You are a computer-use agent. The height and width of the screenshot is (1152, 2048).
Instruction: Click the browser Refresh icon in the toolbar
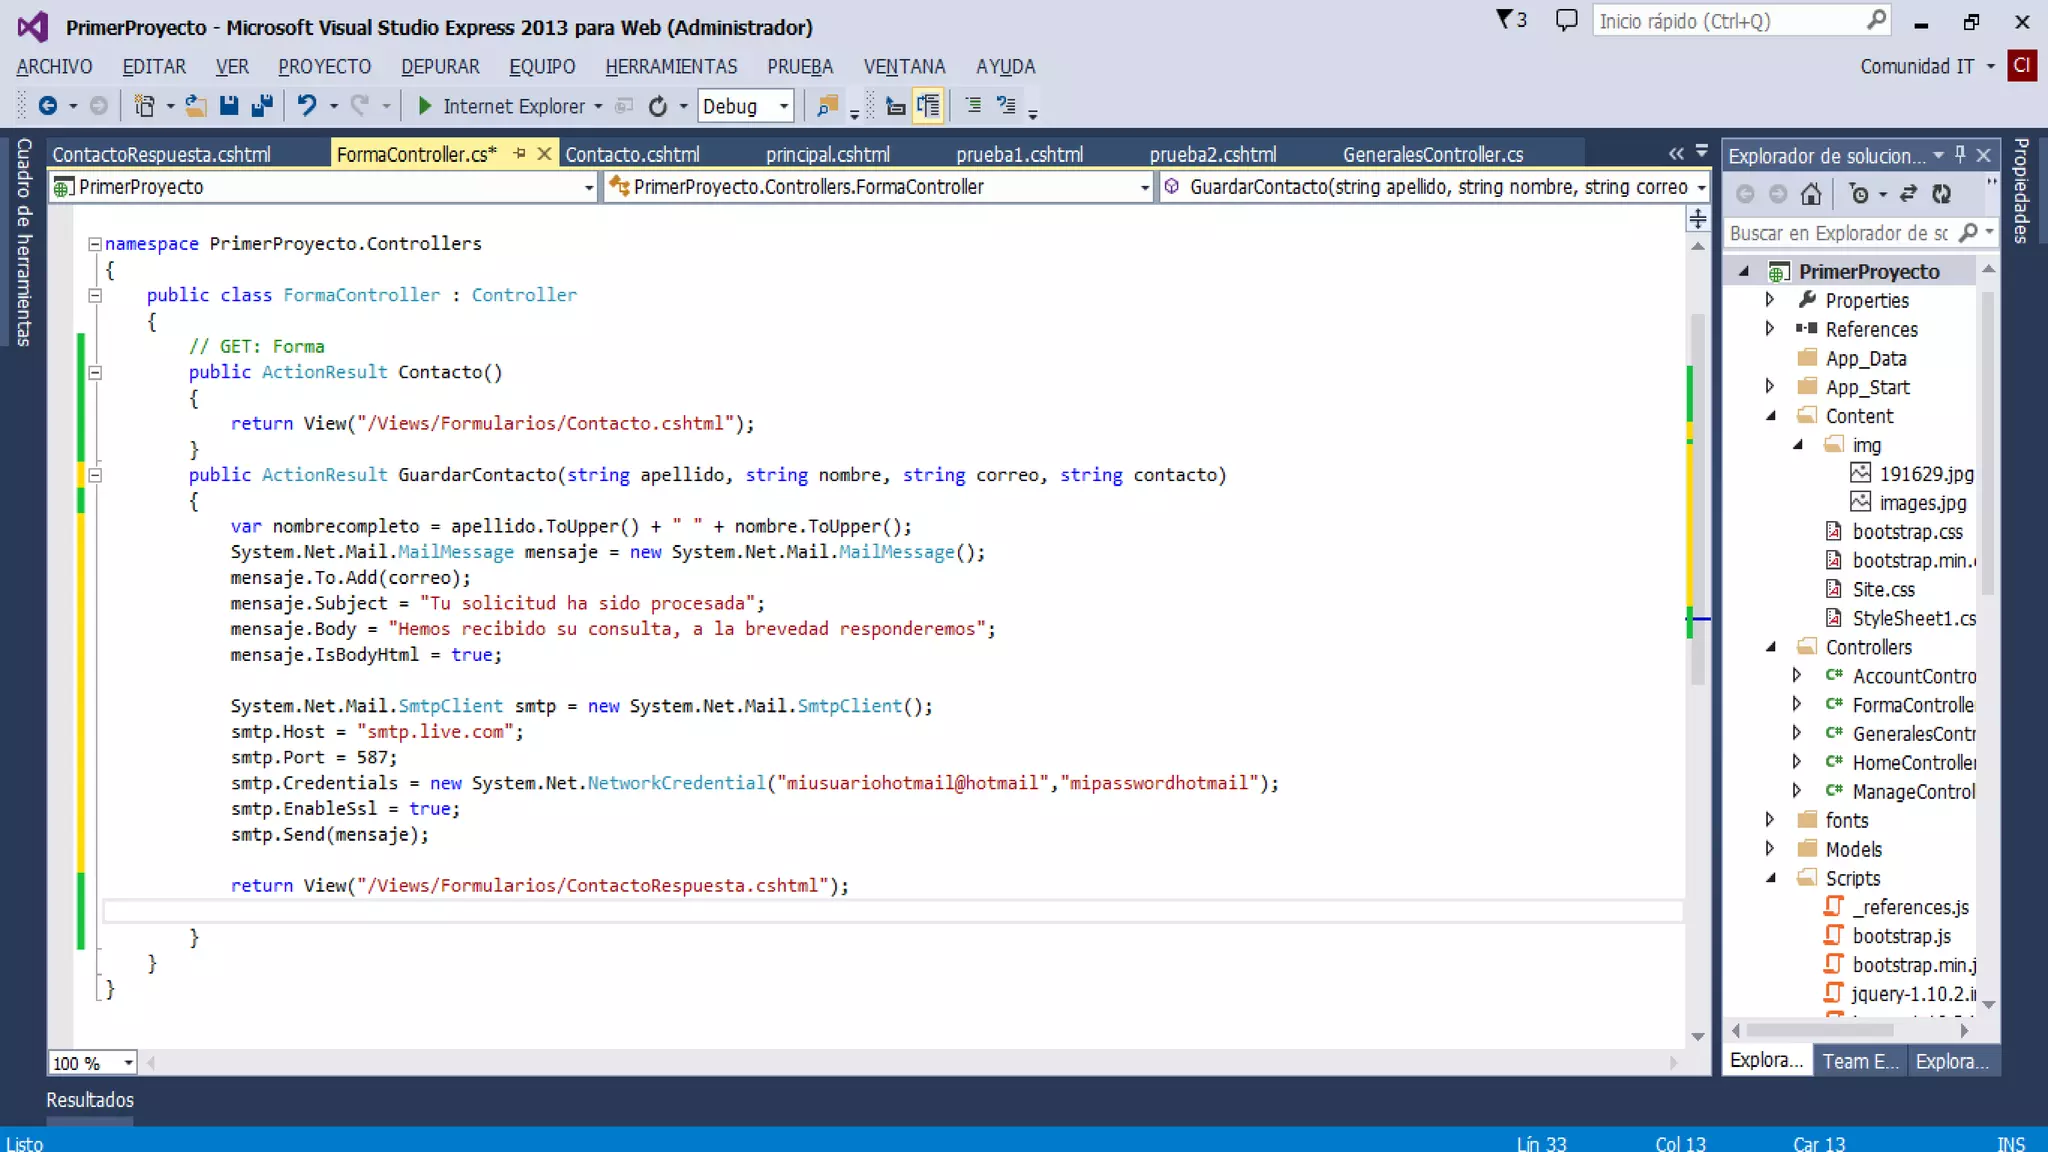coord(657,106)
